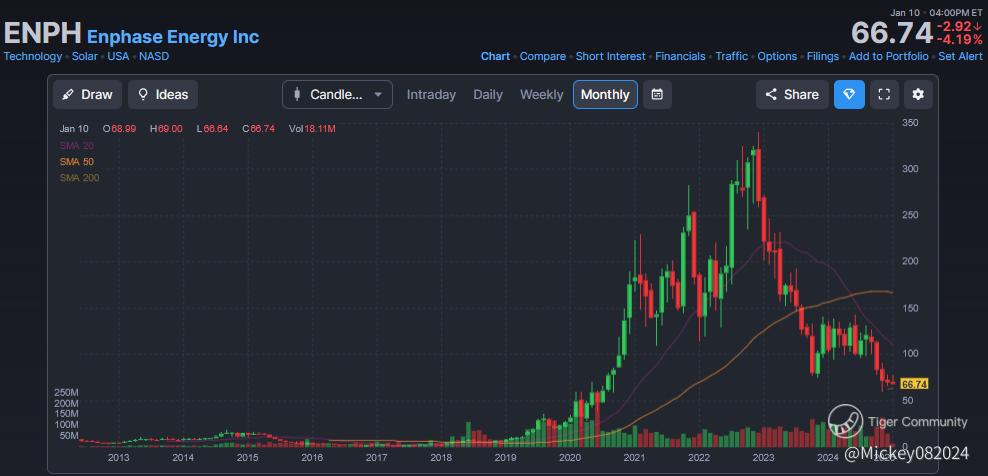This screenshot has width=988, height=476.
Task: Open the Filings link
Action: pyautogui.click(x=823, y=56)
